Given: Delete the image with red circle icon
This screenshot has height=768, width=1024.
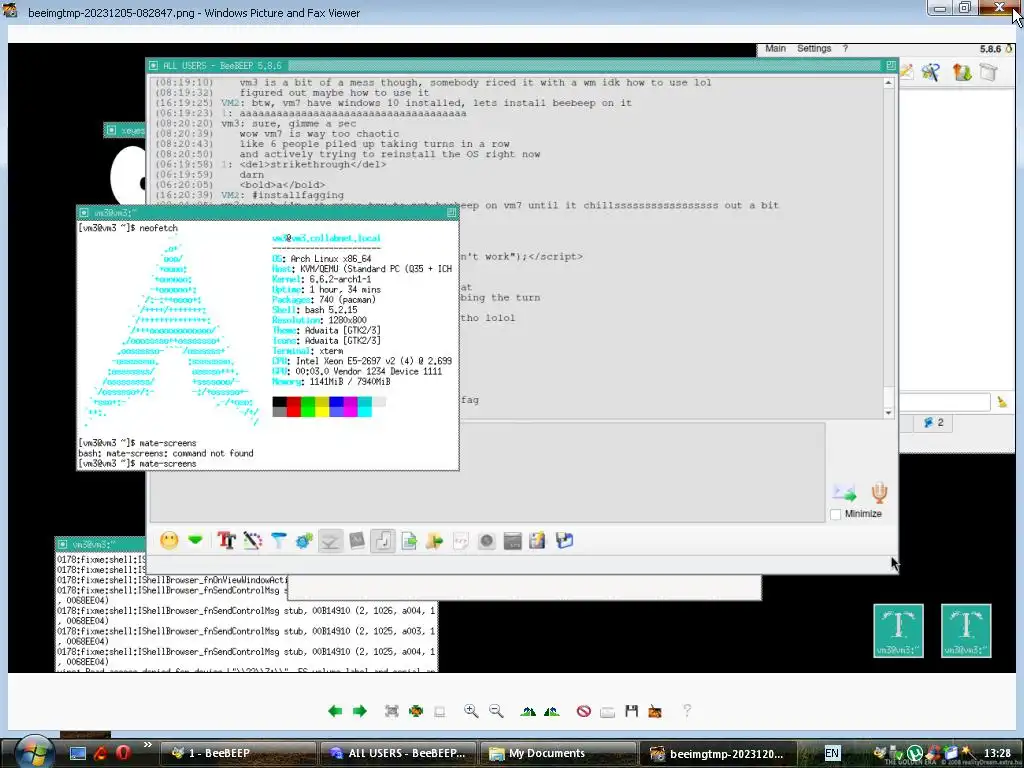Looking at the screenshot, I should pyautogui.click(x=584, y=711).
